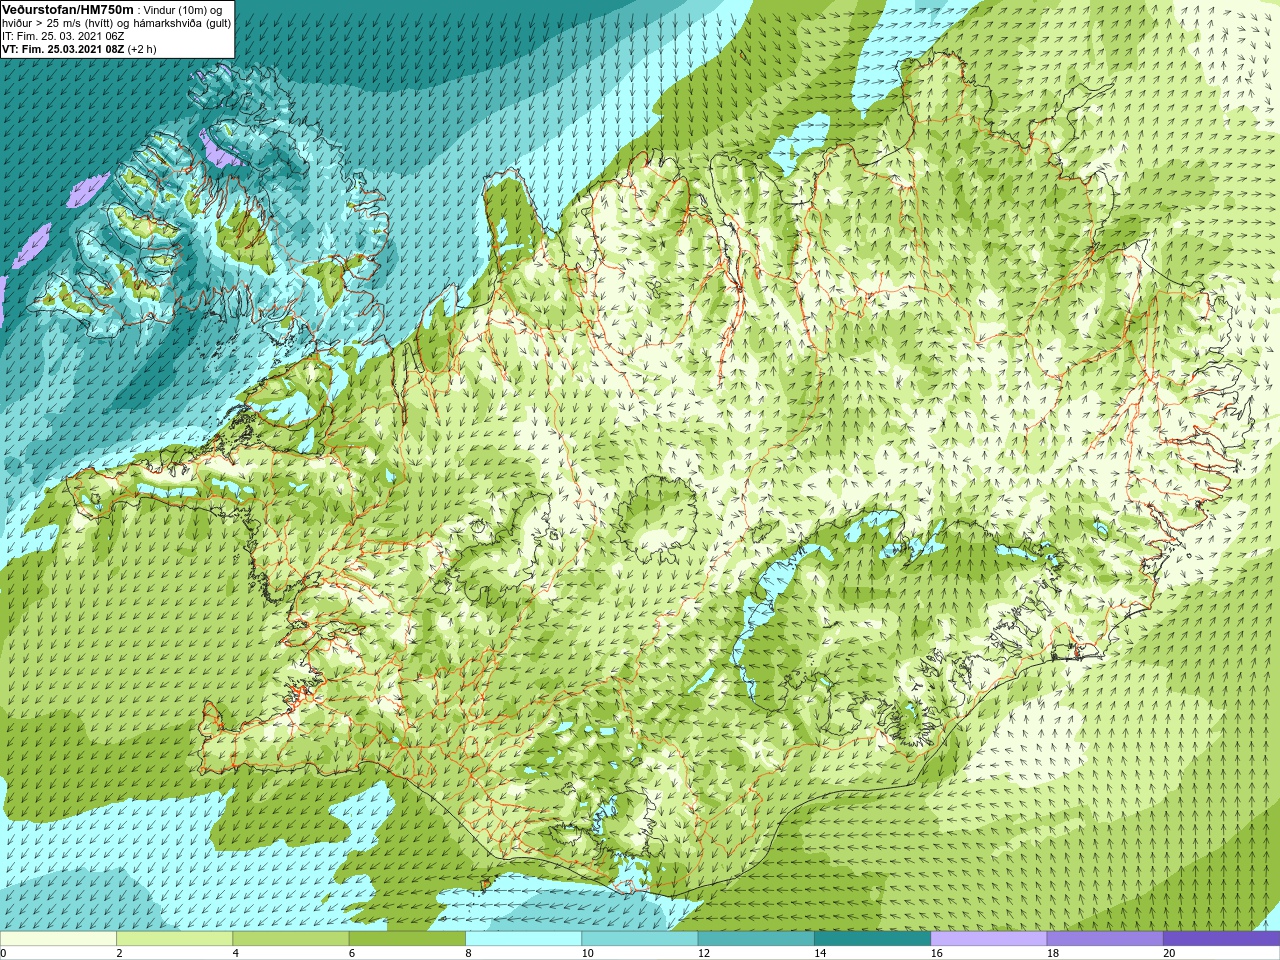Click the legend tick label '14'

coord(820,953)
